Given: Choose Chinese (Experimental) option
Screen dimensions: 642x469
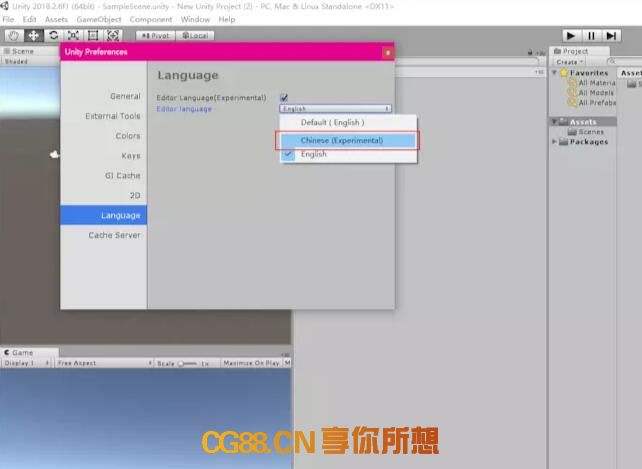Looking at the screenshot, I should point(348,140).
